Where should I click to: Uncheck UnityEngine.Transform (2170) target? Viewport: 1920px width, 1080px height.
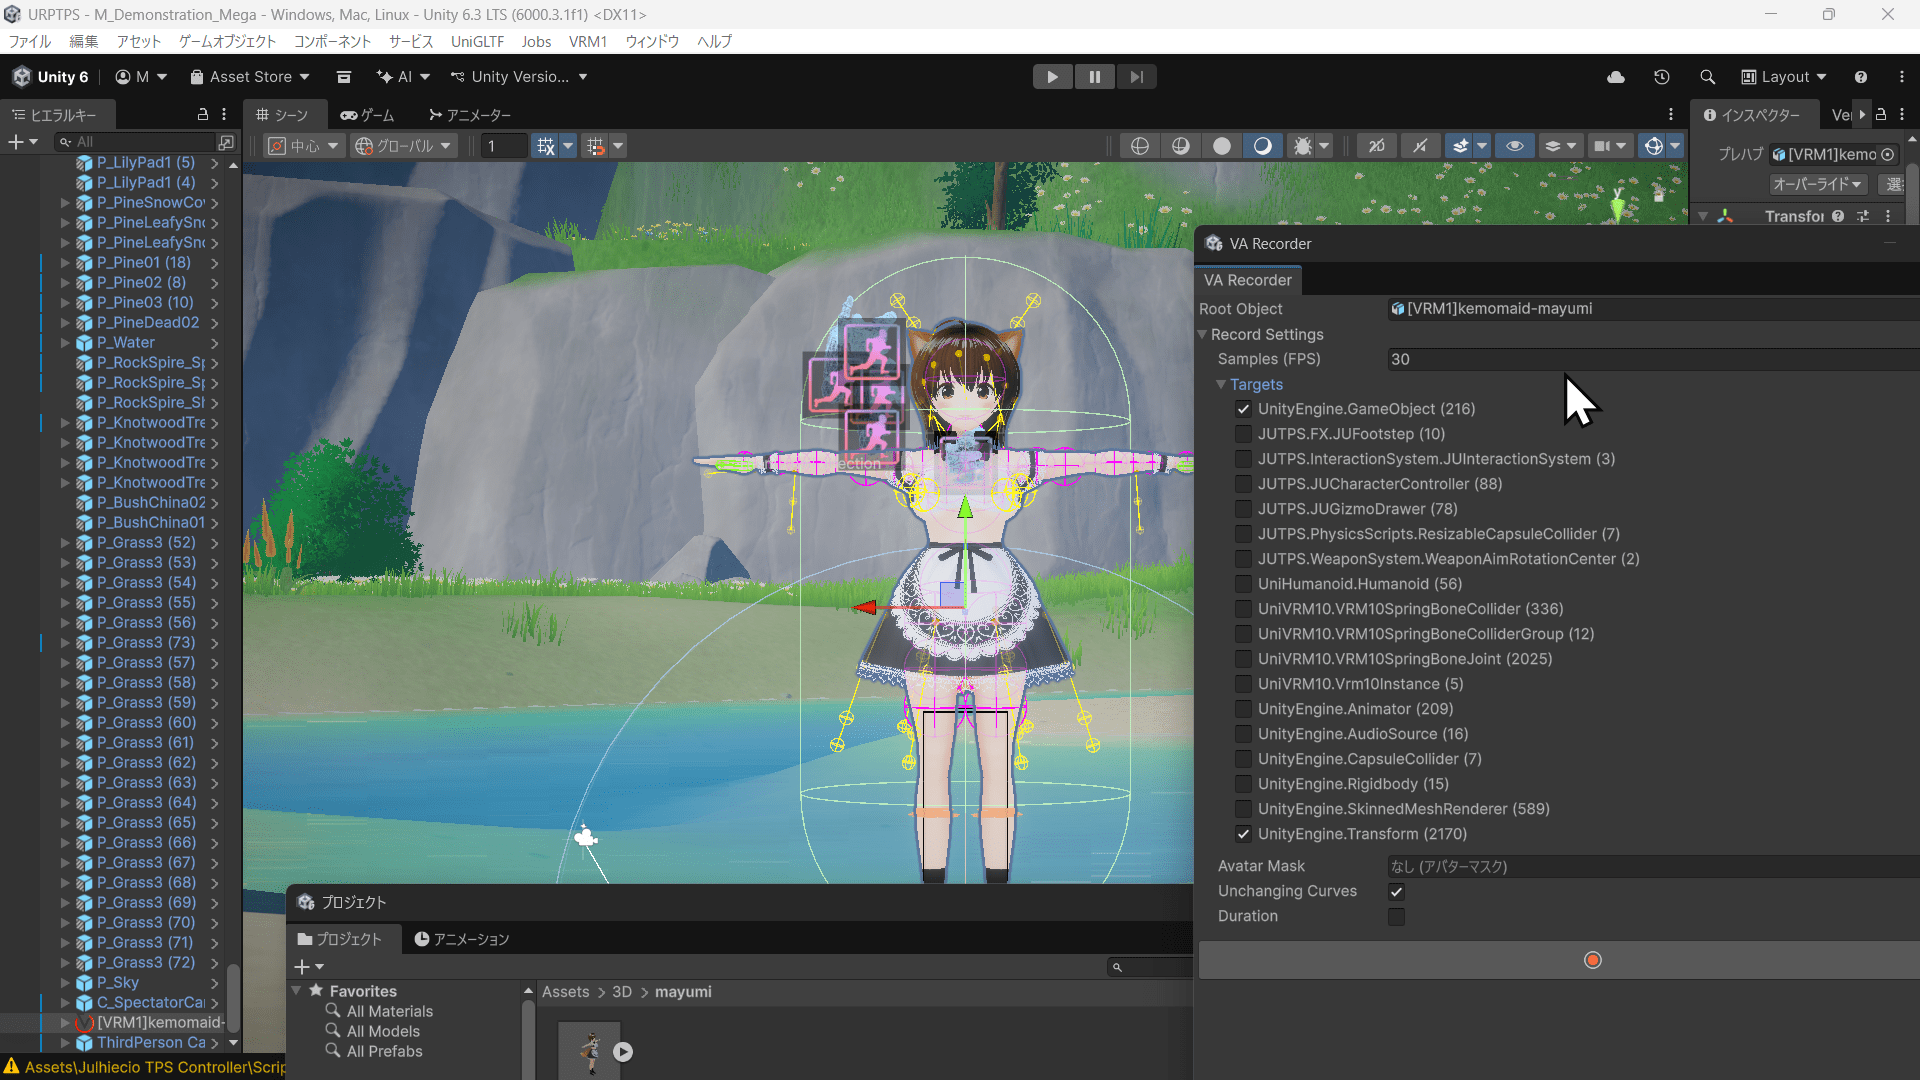(x=1243, y=834)
